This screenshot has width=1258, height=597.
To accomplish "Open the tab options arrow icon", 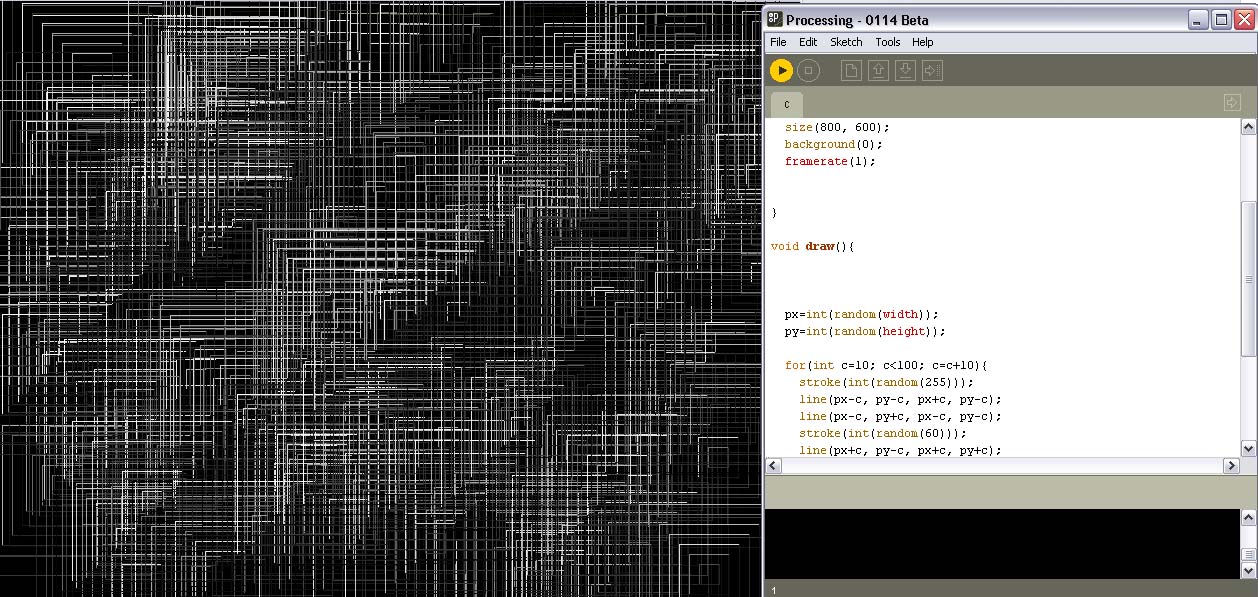I will pyautogui.click(x=1232, y=102).
